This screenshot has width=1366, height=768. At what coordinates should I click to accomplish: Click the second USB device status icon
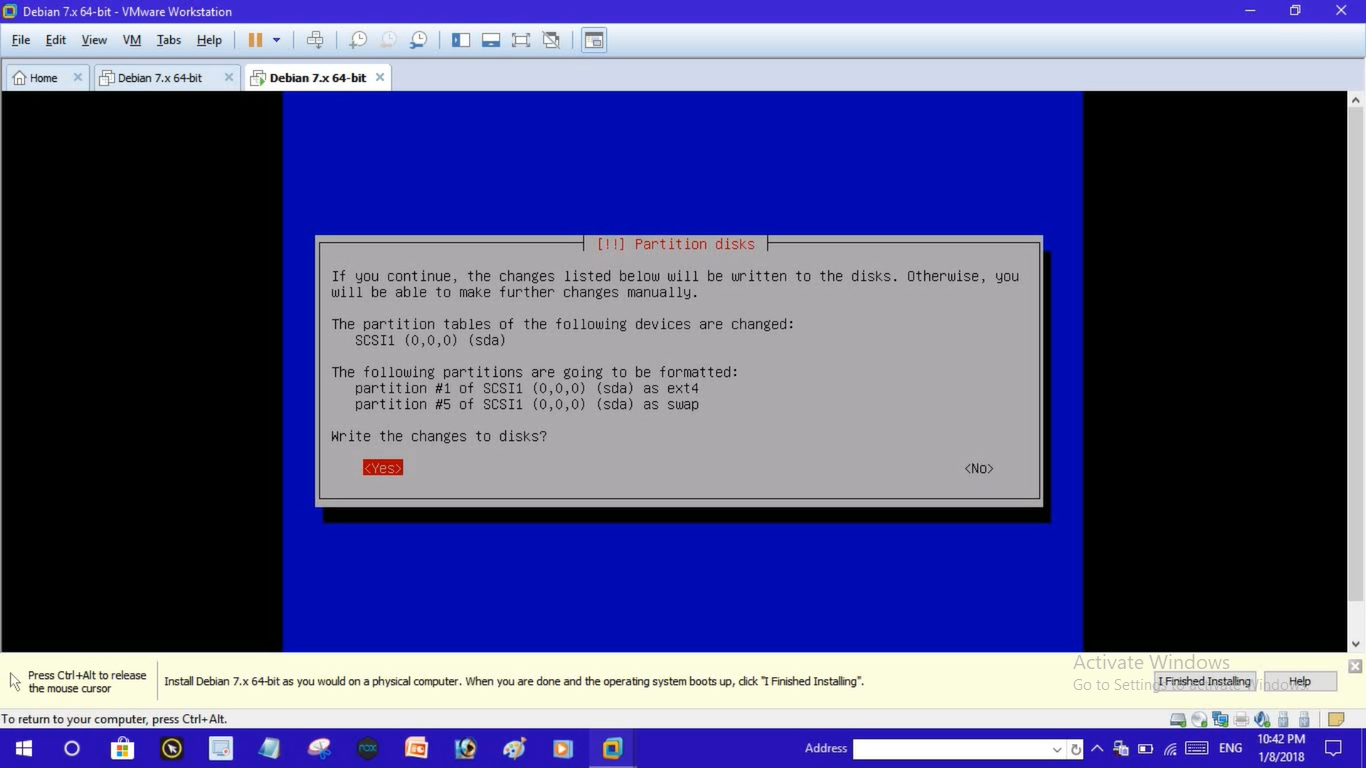[x=1304, y=719]
